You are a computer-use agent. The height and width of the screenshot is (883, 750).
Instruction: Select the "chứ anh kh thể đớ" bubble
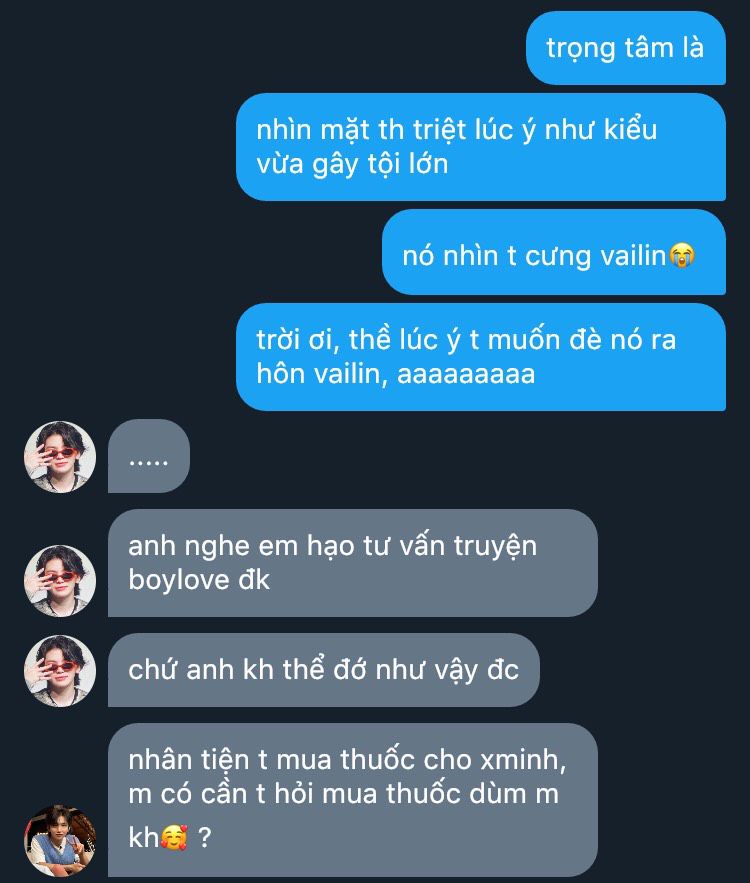324,670
